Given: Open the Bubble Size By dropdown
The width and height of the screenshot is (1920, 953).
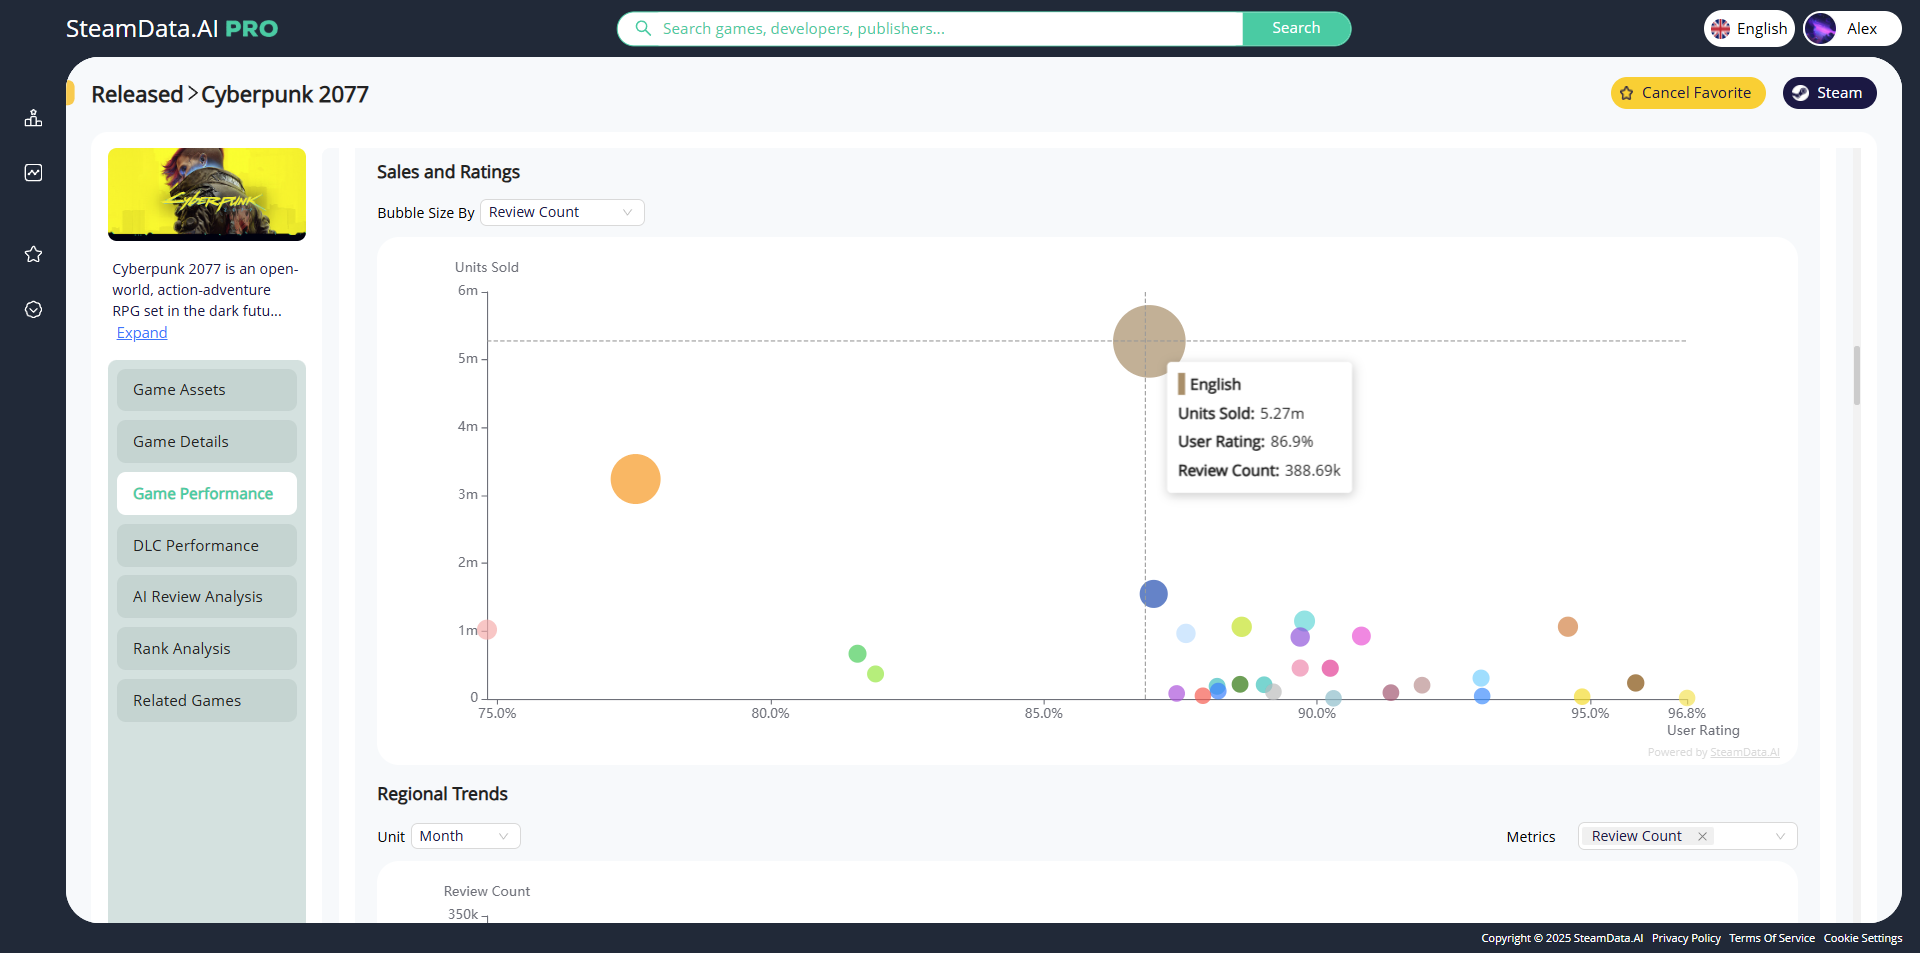Looking at the screenshot, I should coord(561,212).
